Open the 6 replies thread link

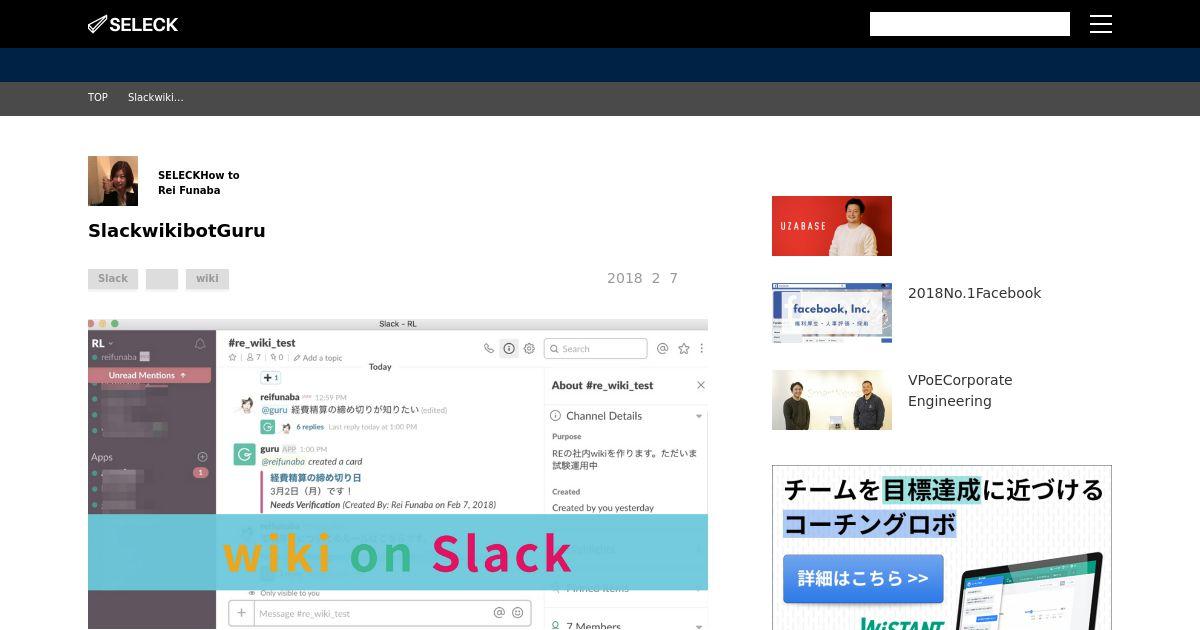coord(310,427)
